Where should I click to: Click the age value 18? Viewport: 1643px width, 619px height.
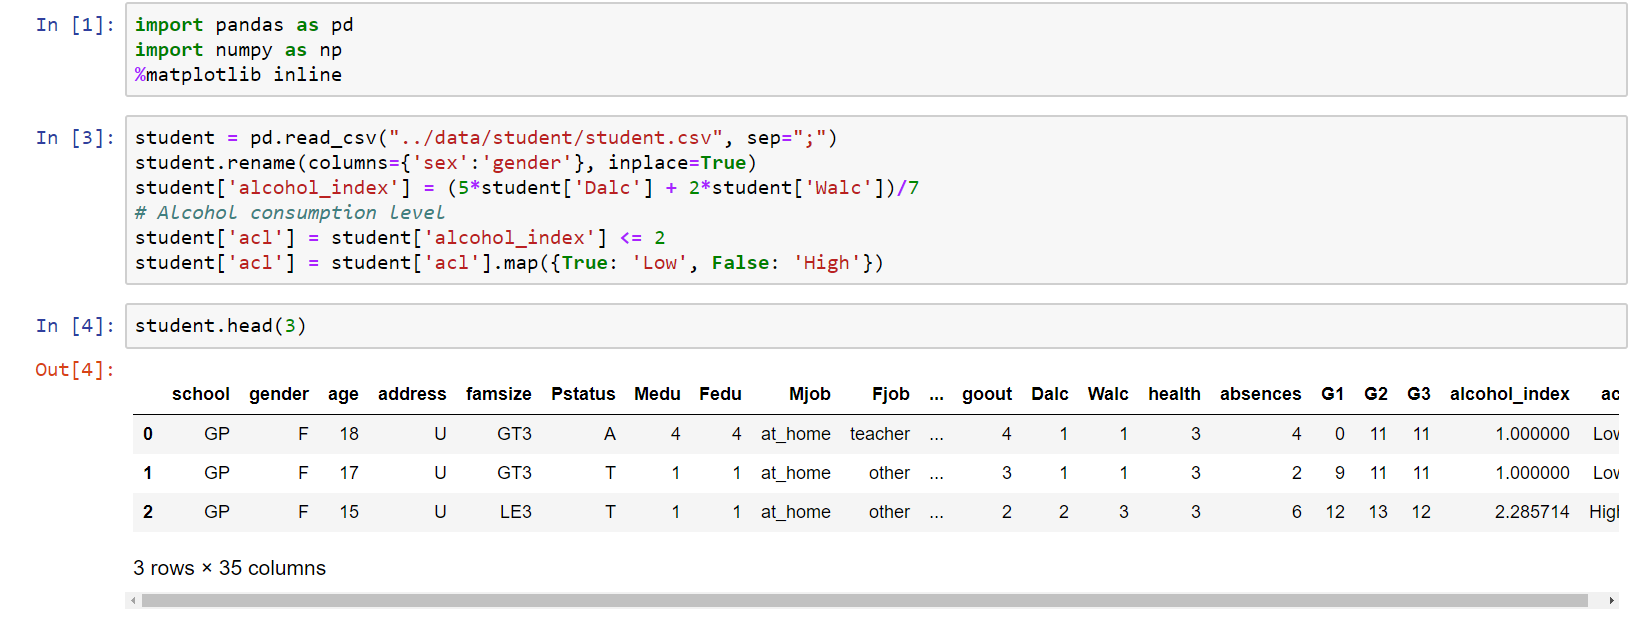coord(349,434)
